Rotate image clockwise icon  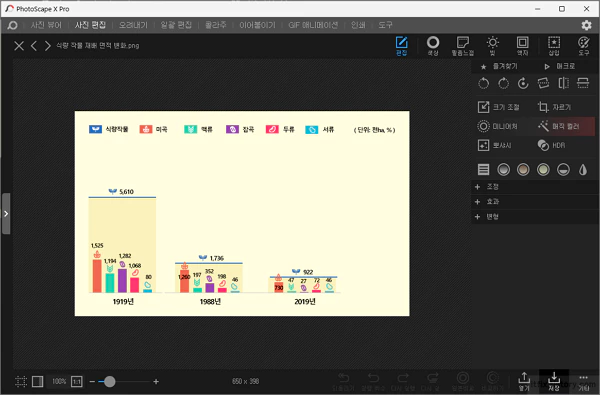pos(504,83)
